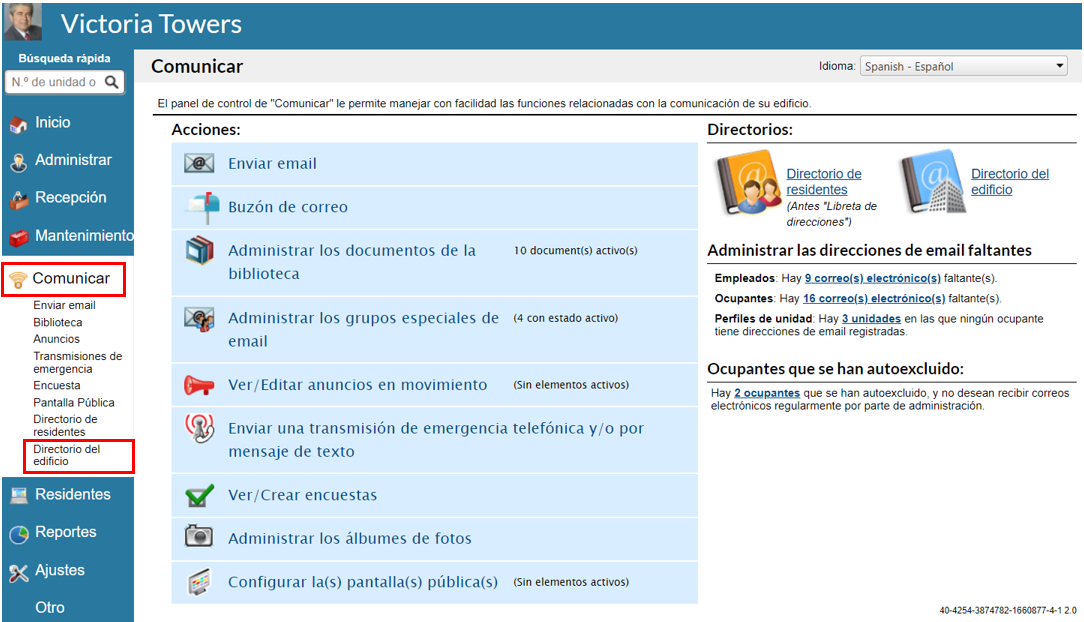The height and width of the screenshot is (622, 1084).
Task: Click the emergency broadcast phone icon
Action: [199, 428]
